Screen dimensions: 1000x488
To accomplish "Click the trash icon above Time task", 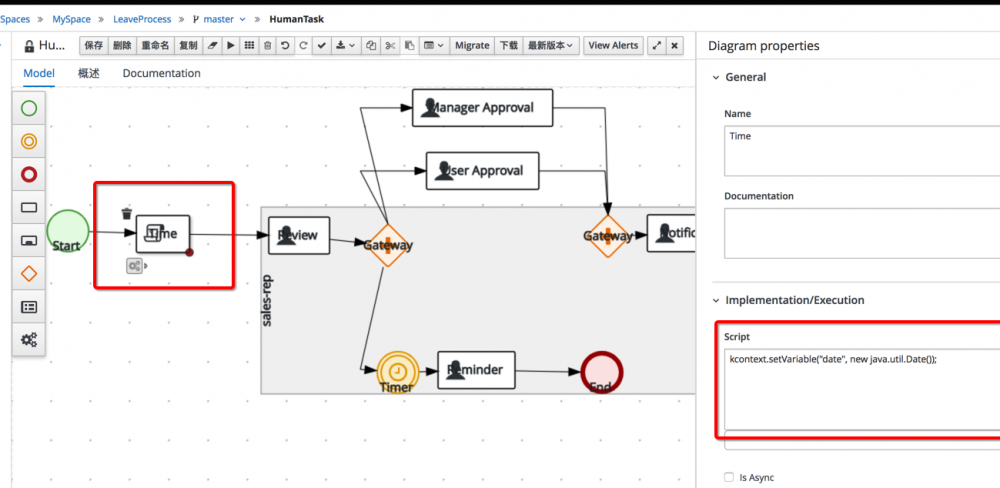I will point(127,214).
